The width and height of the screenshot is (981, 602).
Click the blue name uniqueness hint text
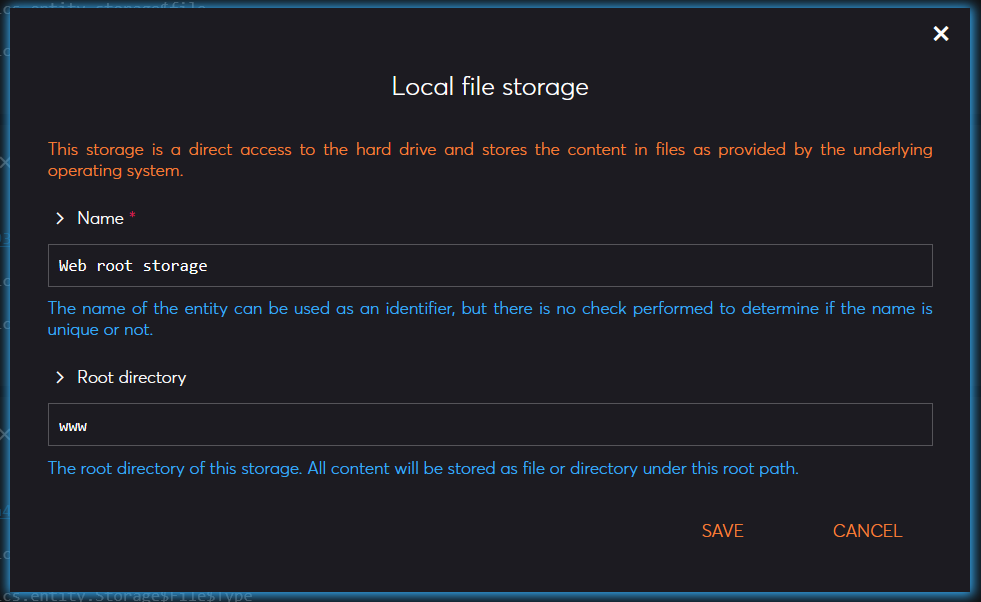coord(490,318)
